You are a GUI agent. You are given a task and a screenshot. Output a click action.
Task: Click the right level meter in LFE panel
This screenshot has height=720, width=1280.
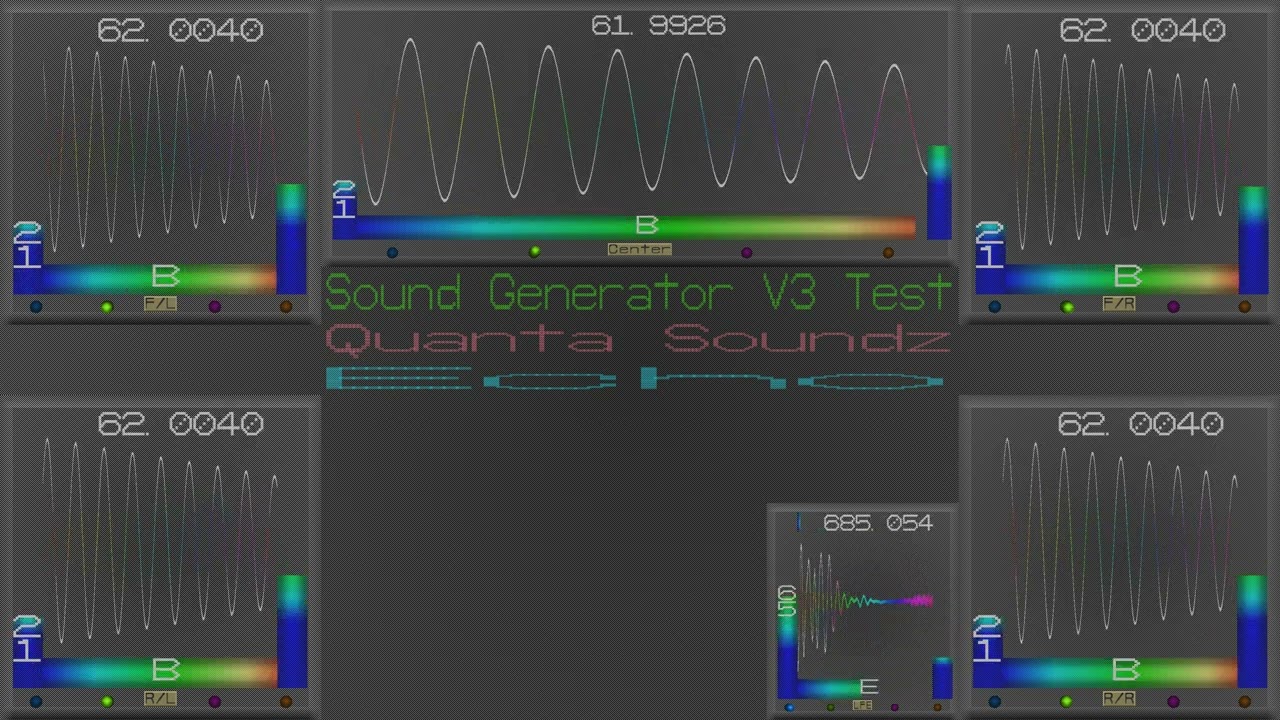pos(942,678)
